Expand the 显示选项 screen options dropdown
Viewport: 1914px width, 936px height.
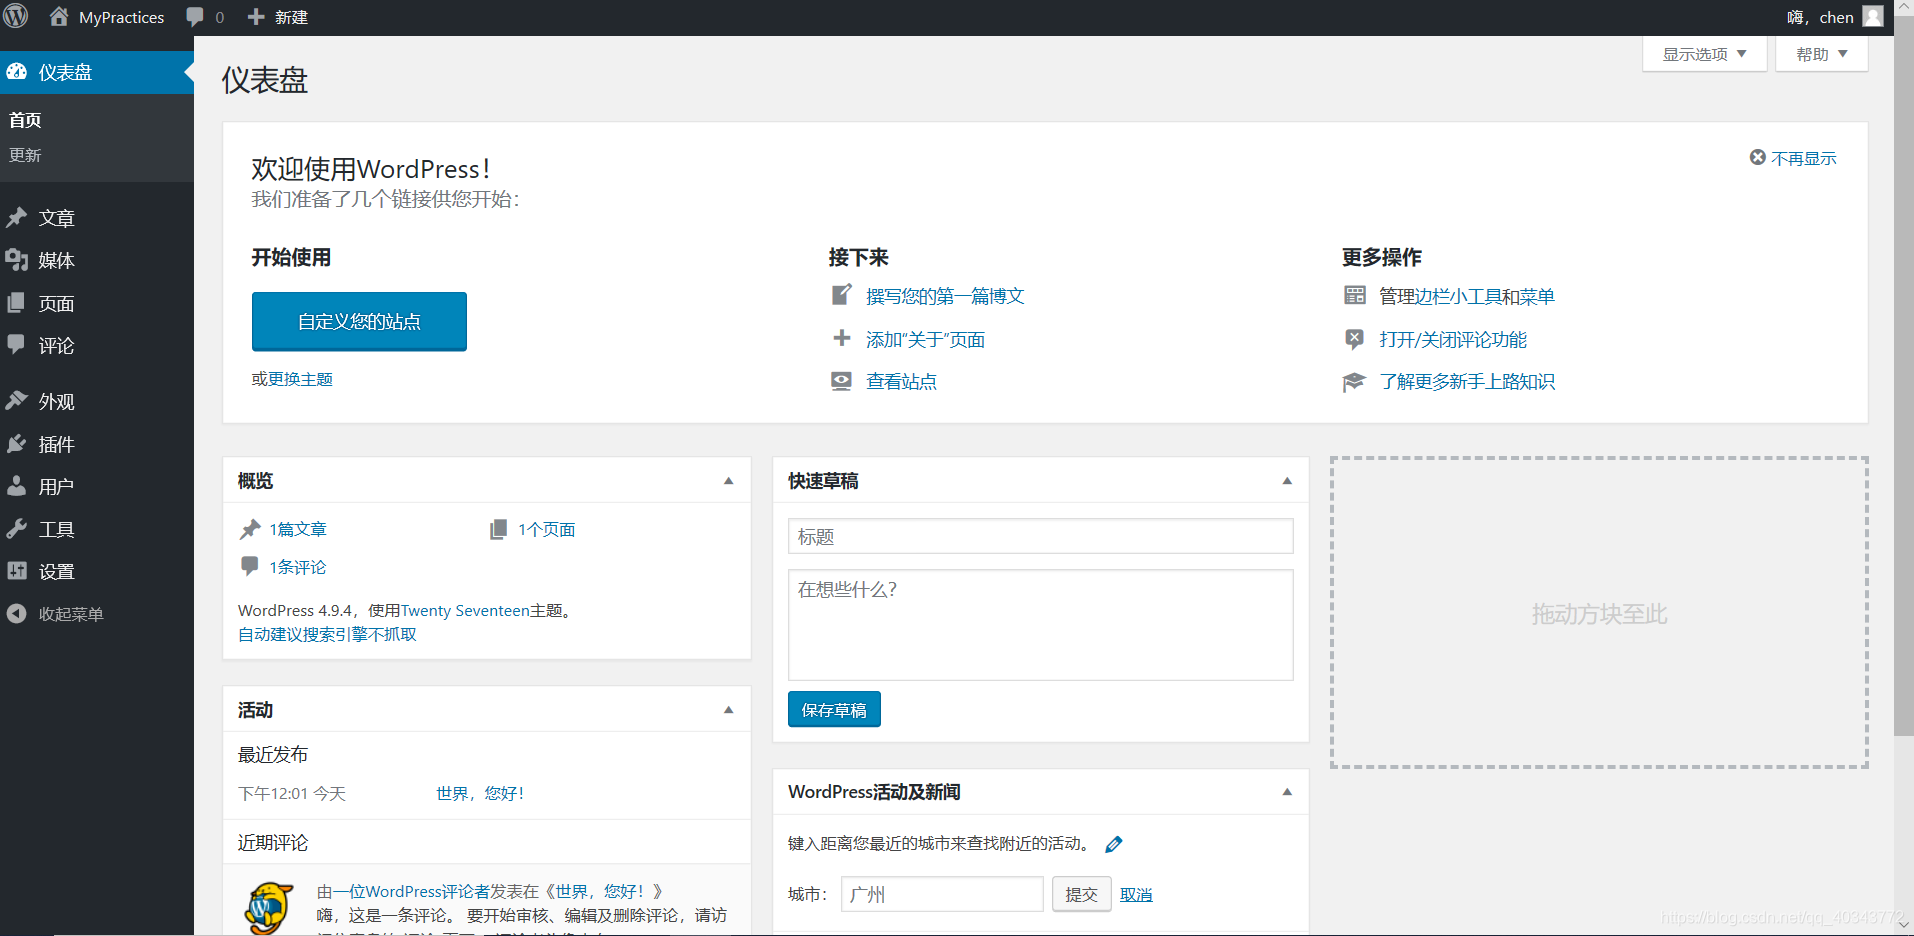point(1704,54)
